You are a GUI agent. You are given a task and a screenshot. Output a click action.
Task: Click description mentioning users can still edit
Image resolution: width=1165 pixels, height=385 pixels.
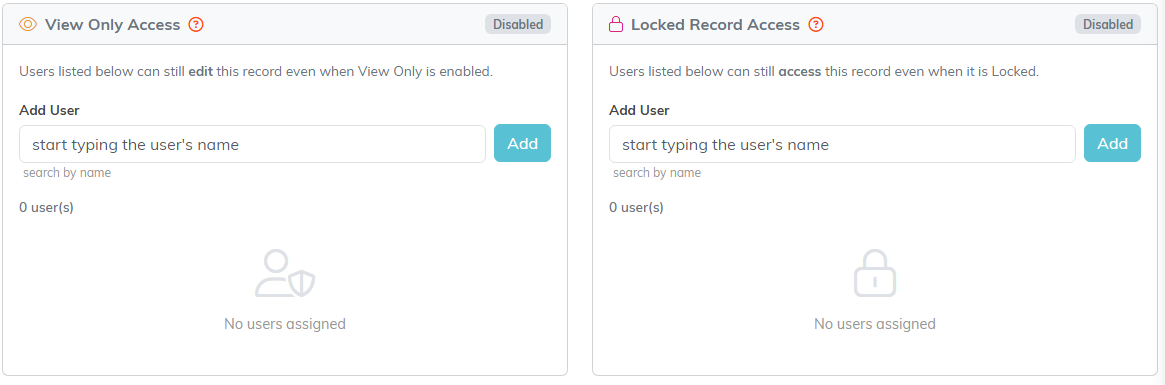256,72
